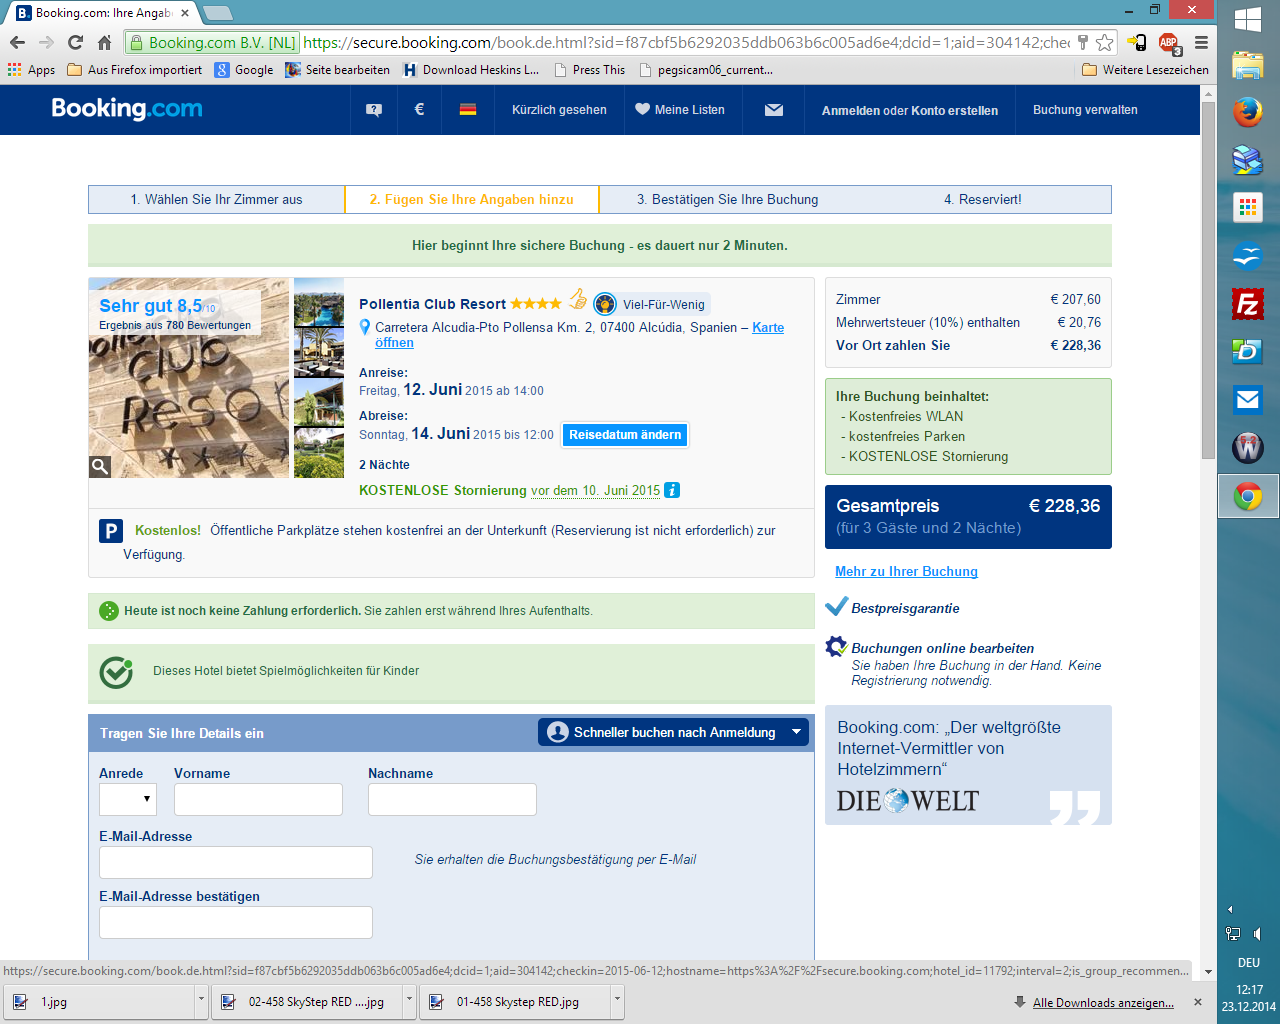Expand the Anrede dropdown
This screenshot has width=1280, height=1024.
[128, 799]
